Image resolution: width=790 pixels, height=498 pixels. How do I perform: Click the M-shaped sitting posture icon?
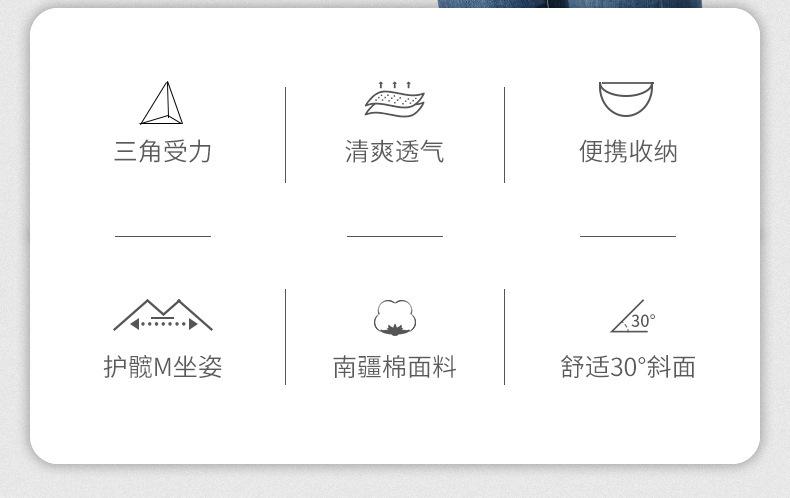(163, 316)
